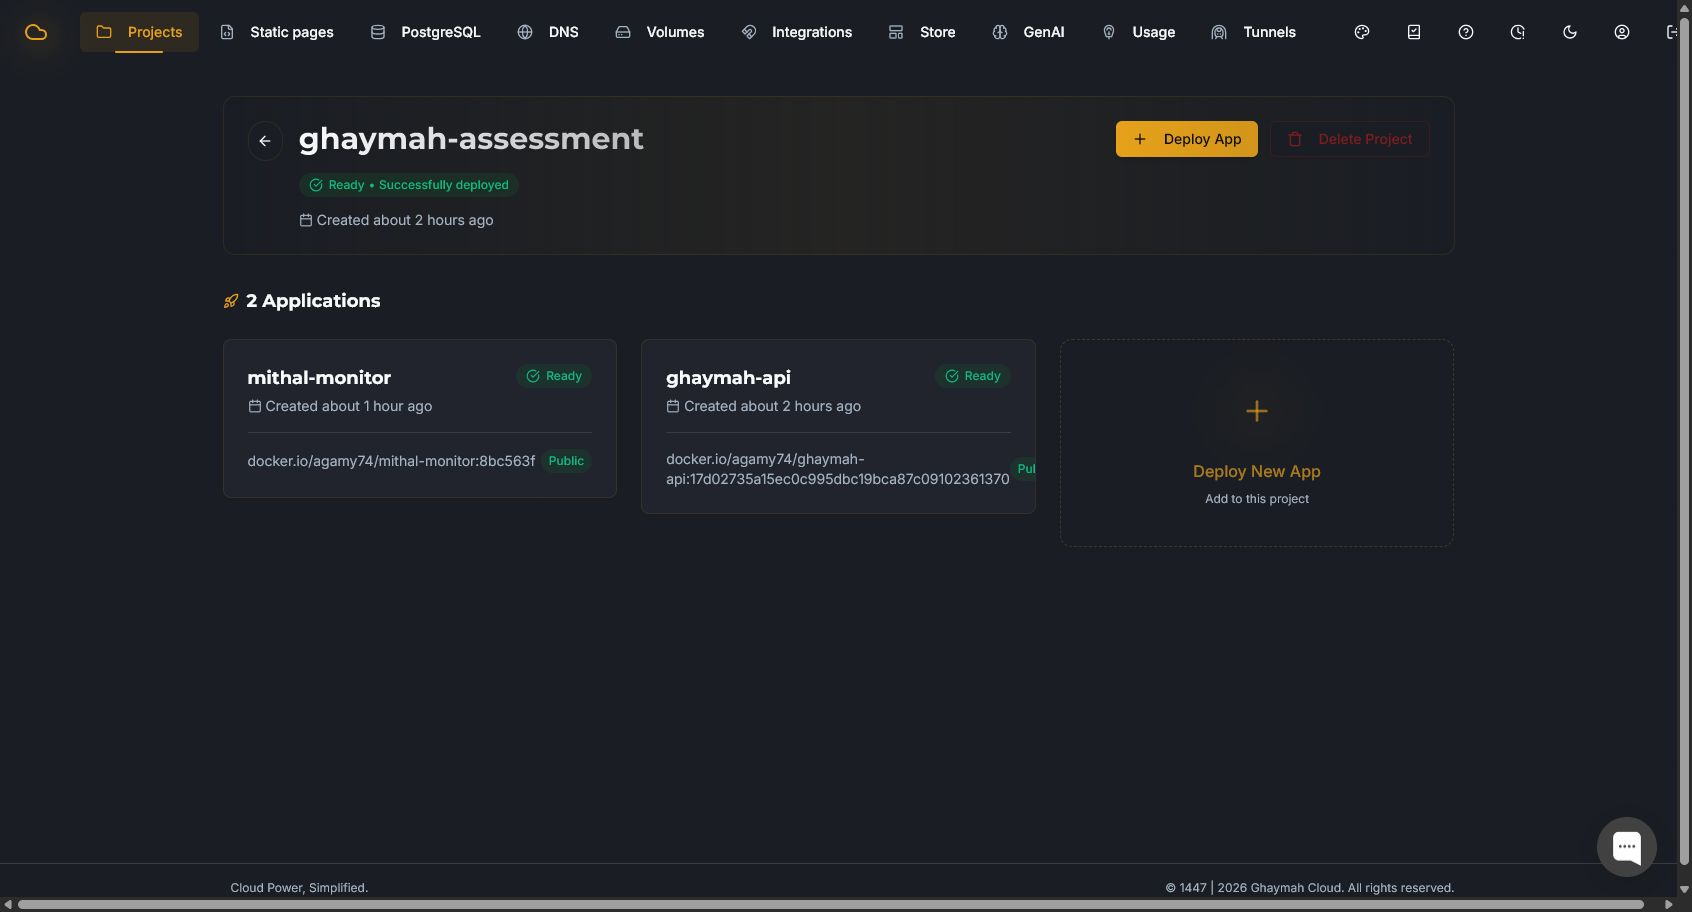
Task: Click the Ready status badge on mithal-monitor
Action: tap(554, 376)
